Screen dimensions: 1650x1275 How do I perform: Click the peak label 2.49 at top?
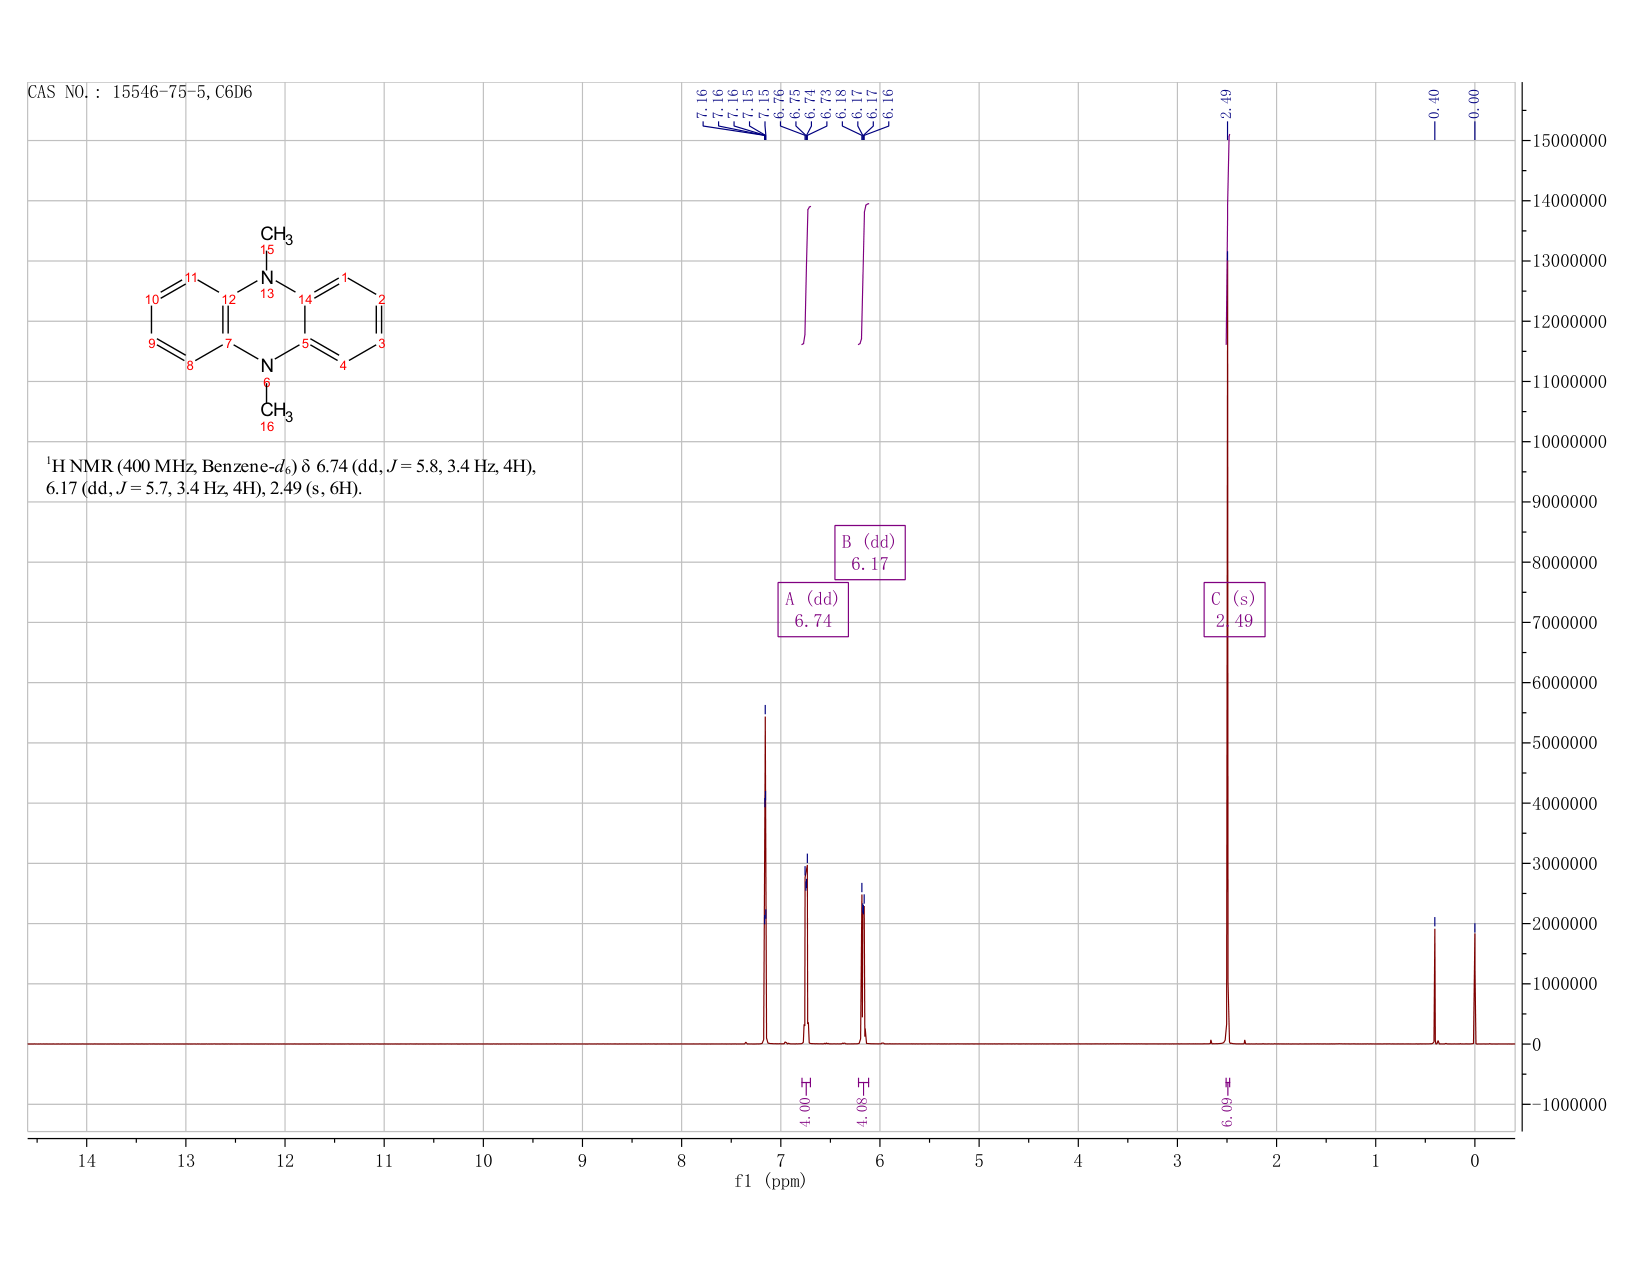click(1226, 103)
